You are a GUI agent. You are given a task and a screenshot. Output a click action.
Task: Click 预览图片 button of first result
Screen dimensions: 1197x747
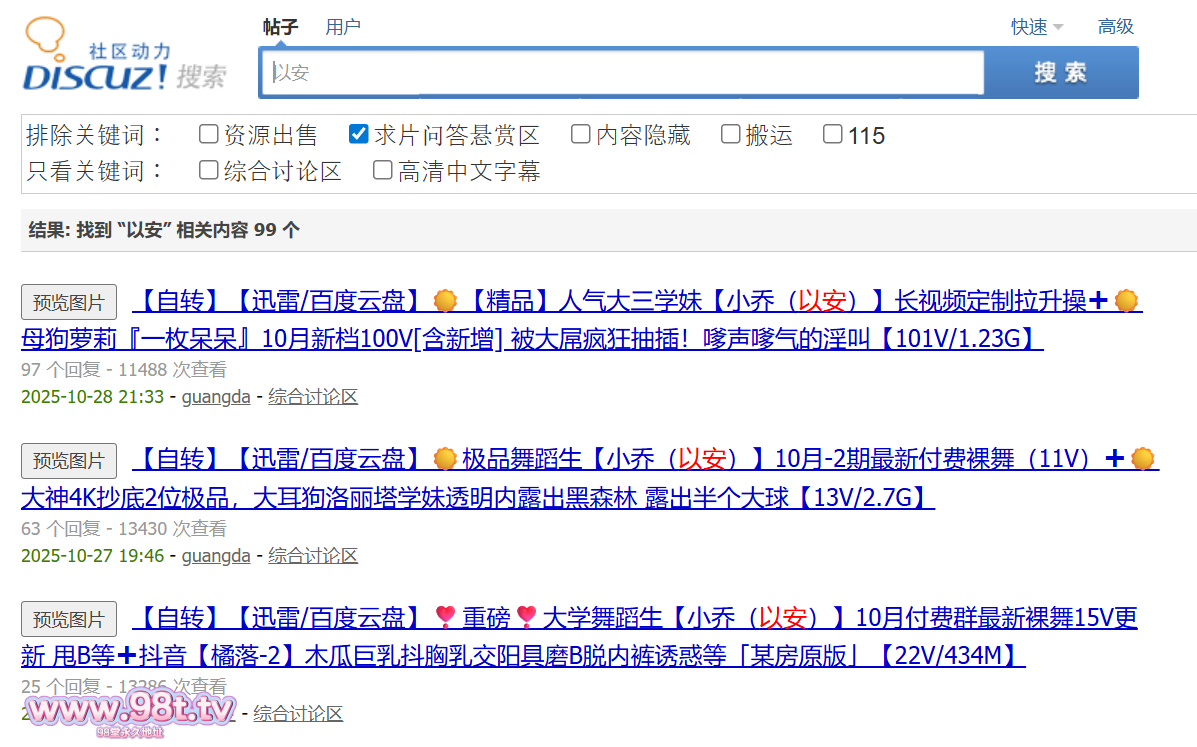(x=69, y=302)
